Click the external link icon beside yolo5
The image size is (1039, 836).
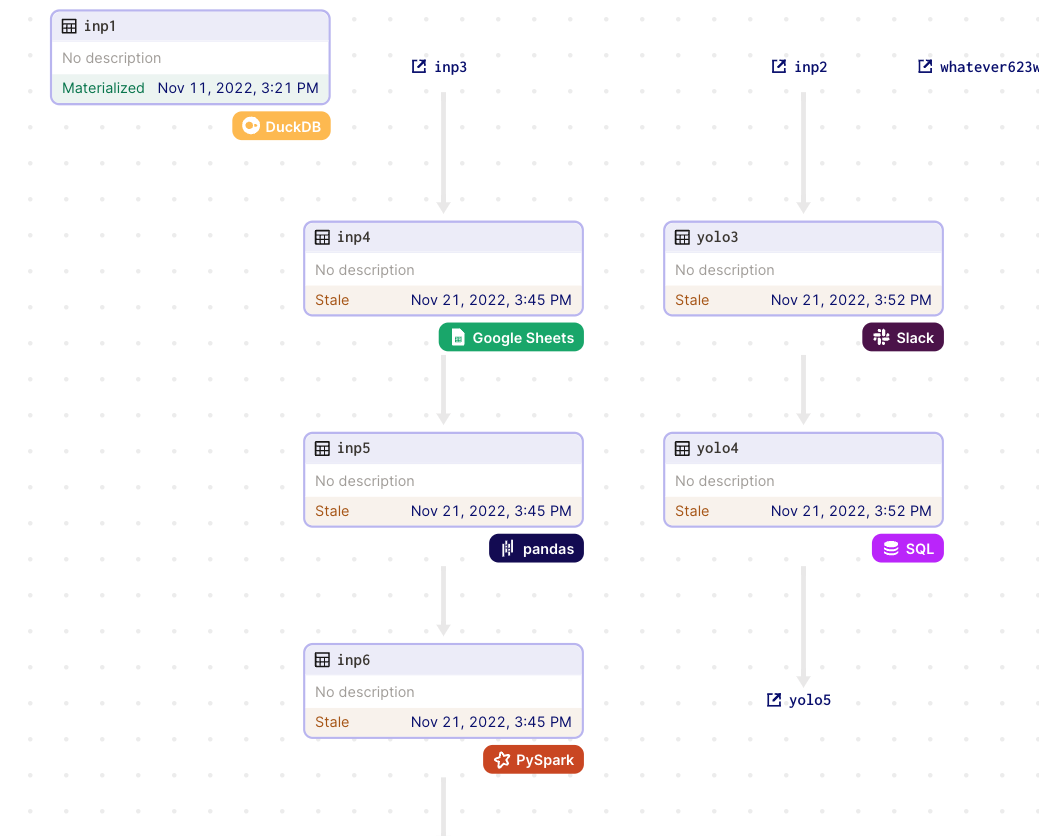point(772,700)
